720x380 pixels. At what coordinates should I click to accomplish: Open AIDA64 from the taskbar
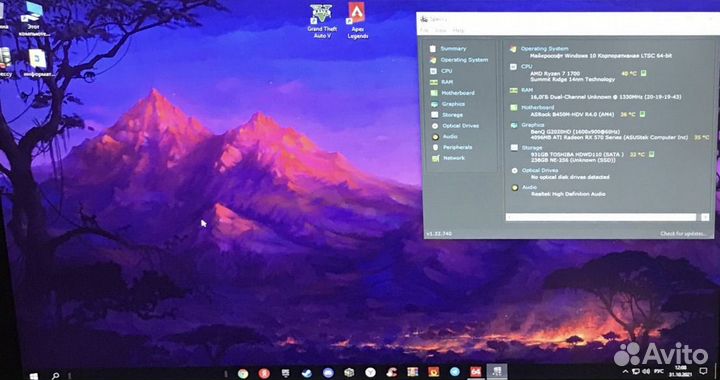pyautogui.click(x=476, y=372)
